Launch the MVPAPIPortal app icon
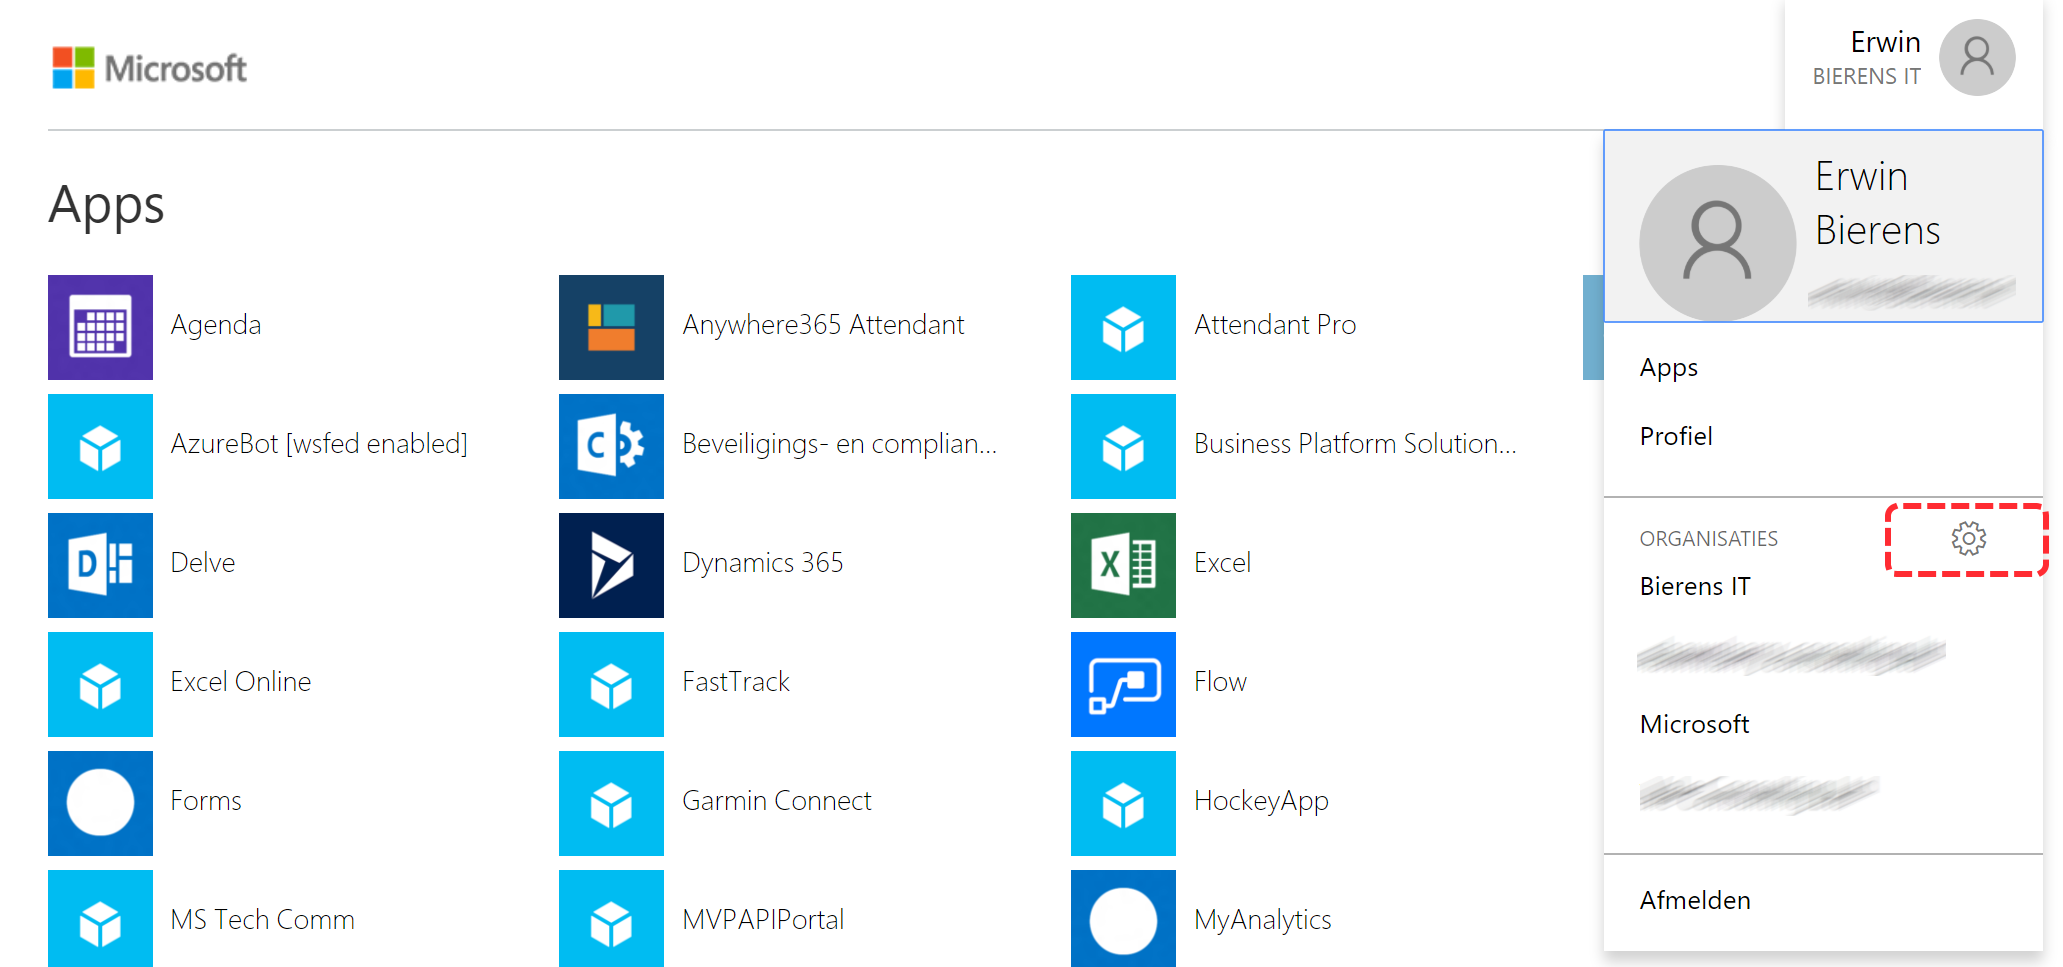Image resolution: width=2063 pixels, height=967 pixels. (x=611, y=918)
